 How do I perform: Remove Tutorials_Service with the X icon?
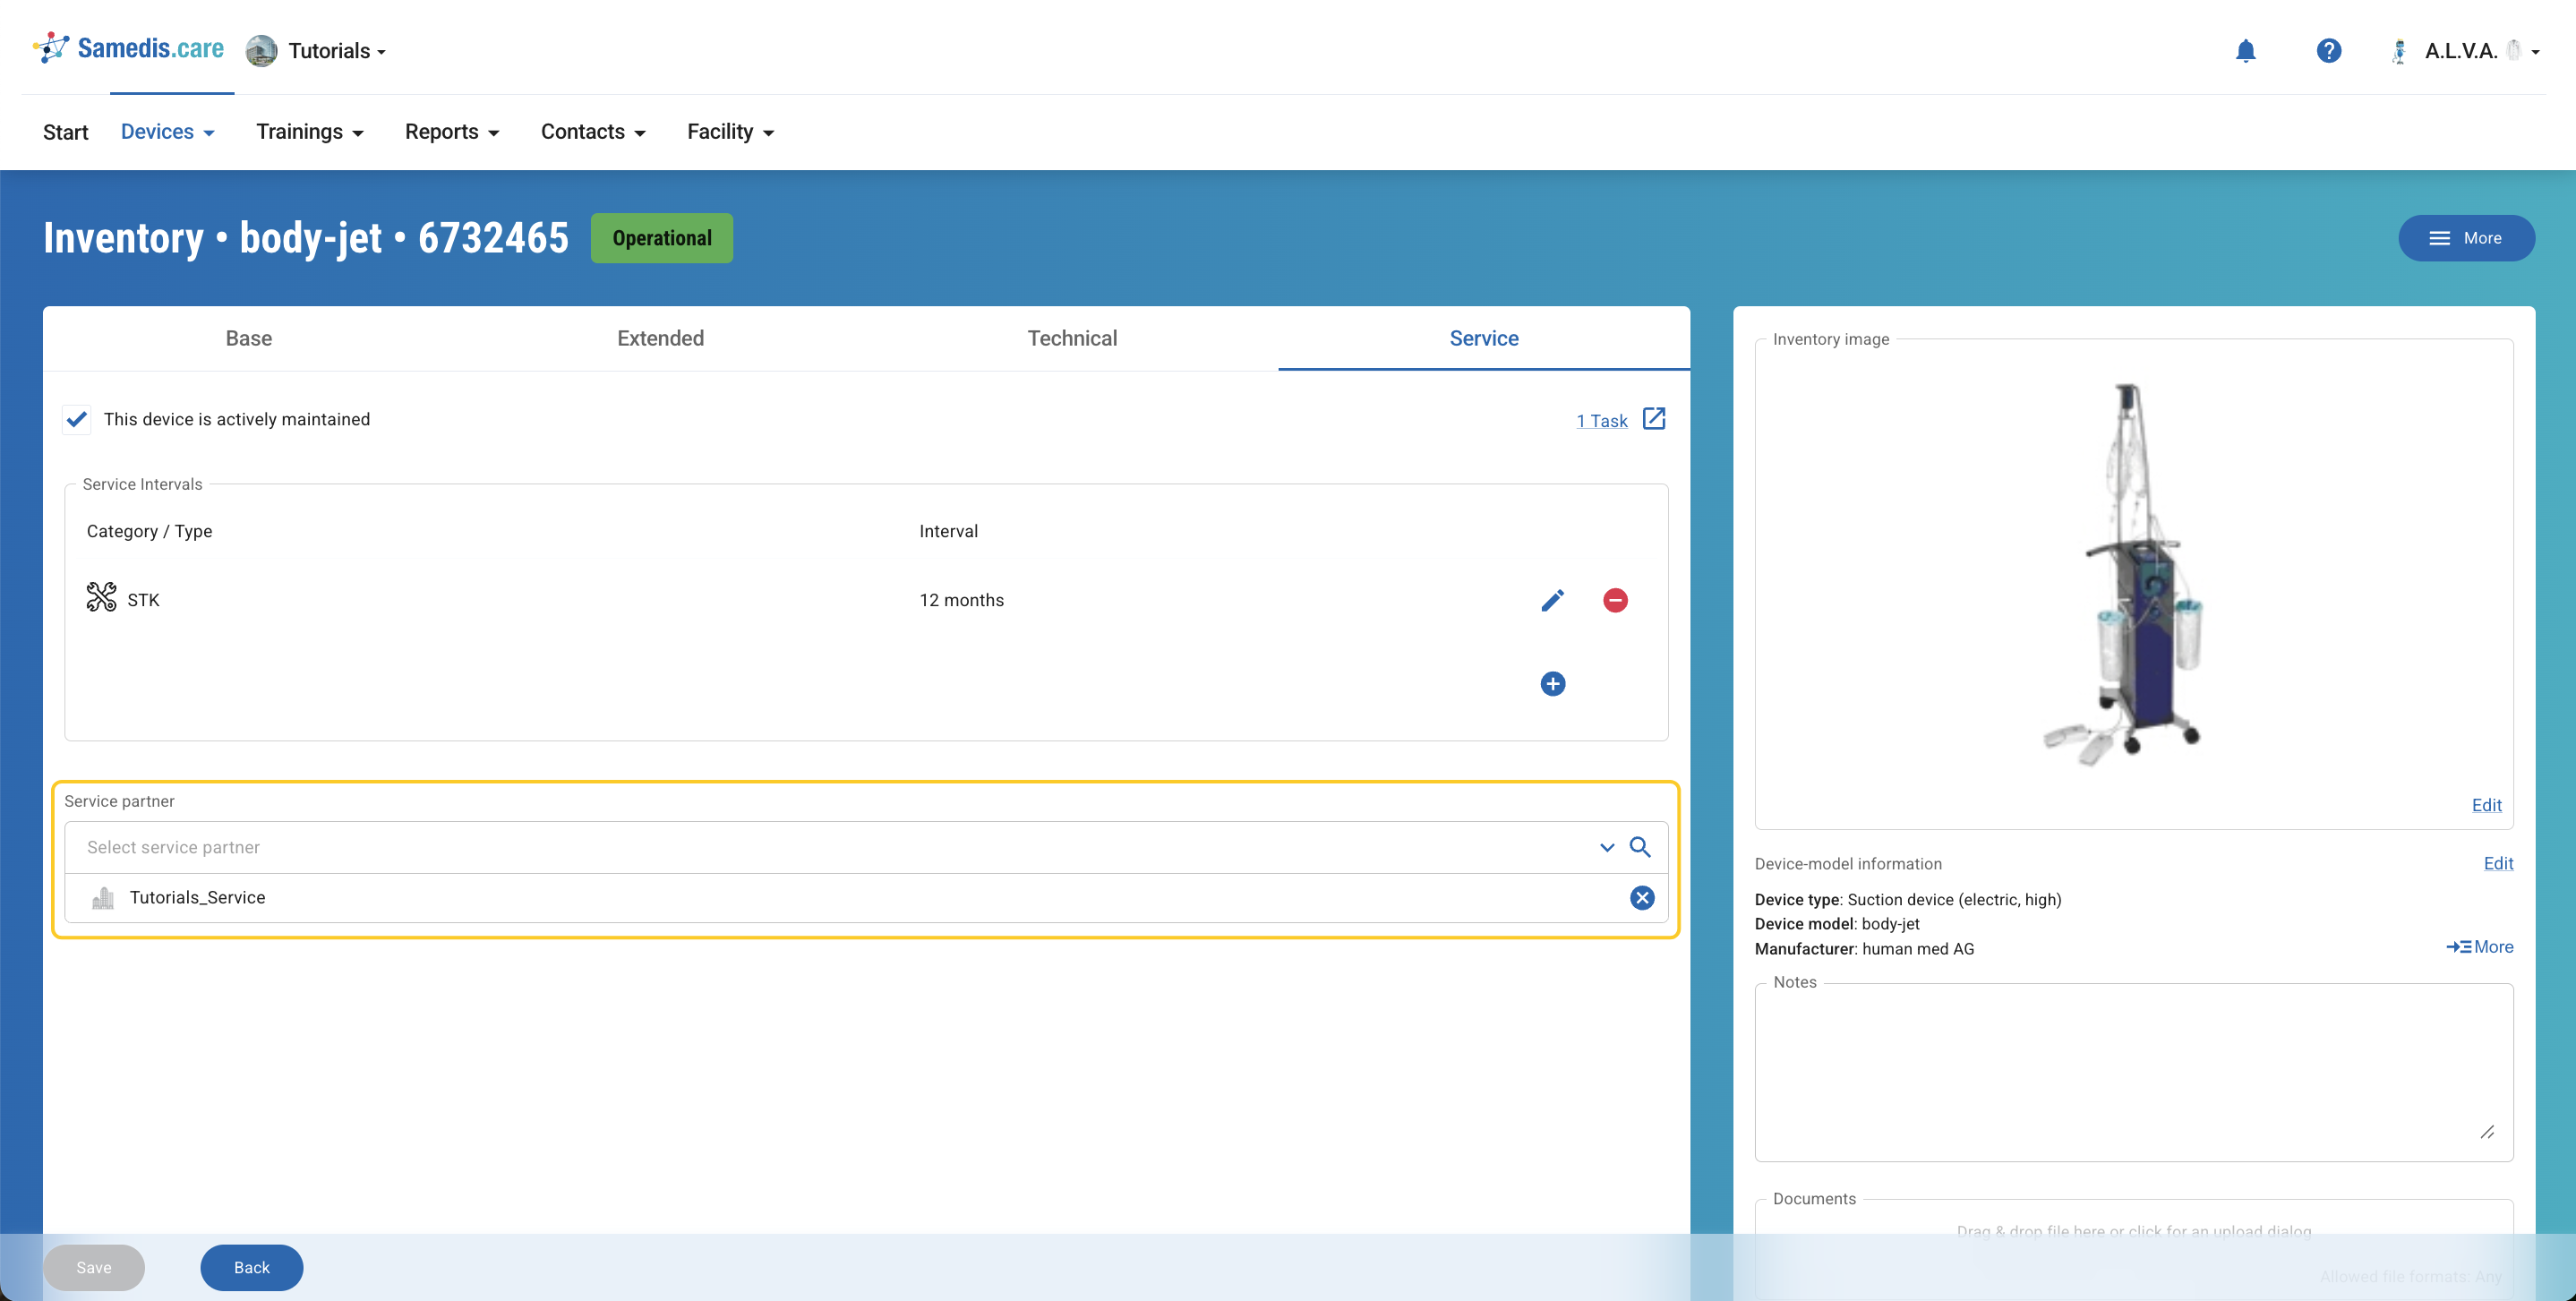pyautogui.click(x=1641, y=897)
